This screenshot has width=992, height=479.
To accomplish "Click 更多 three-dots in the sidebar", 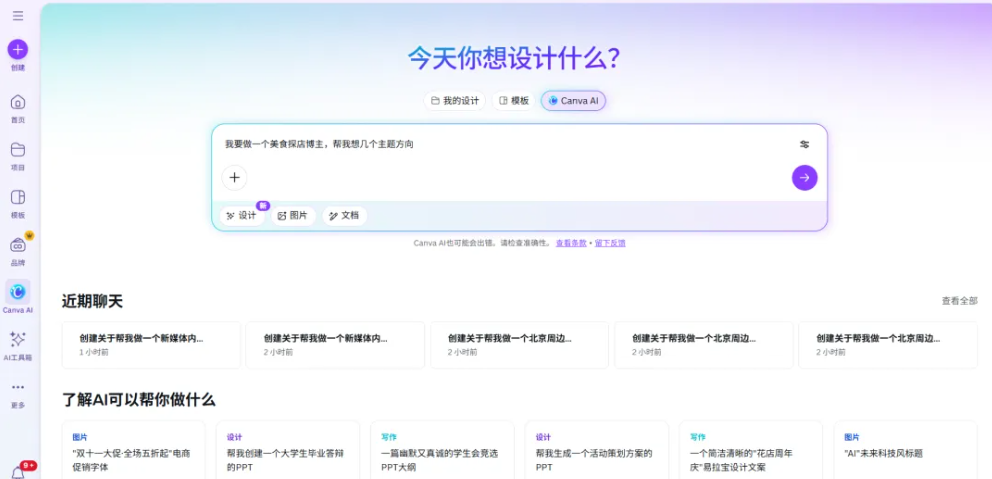I will pos(18,394).
